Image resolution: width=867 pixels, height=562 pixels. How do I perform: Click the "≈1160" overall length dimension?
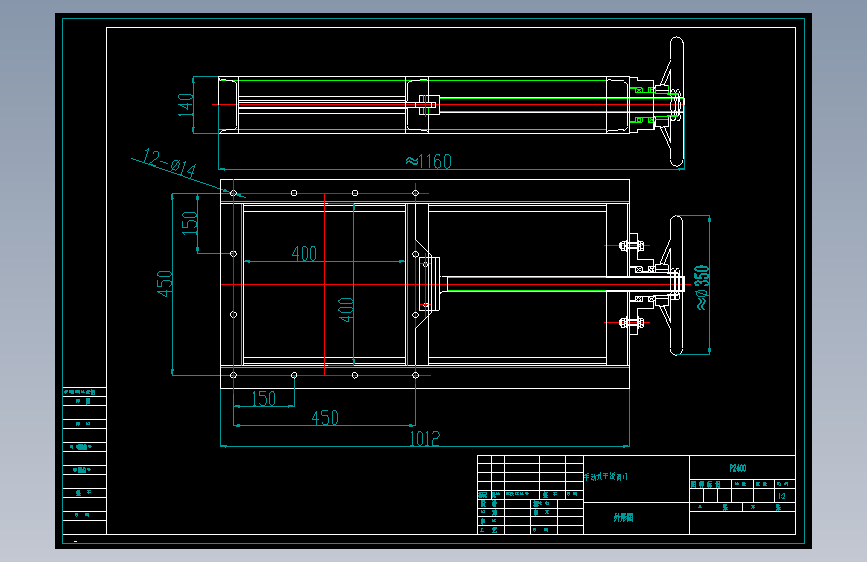429,162
